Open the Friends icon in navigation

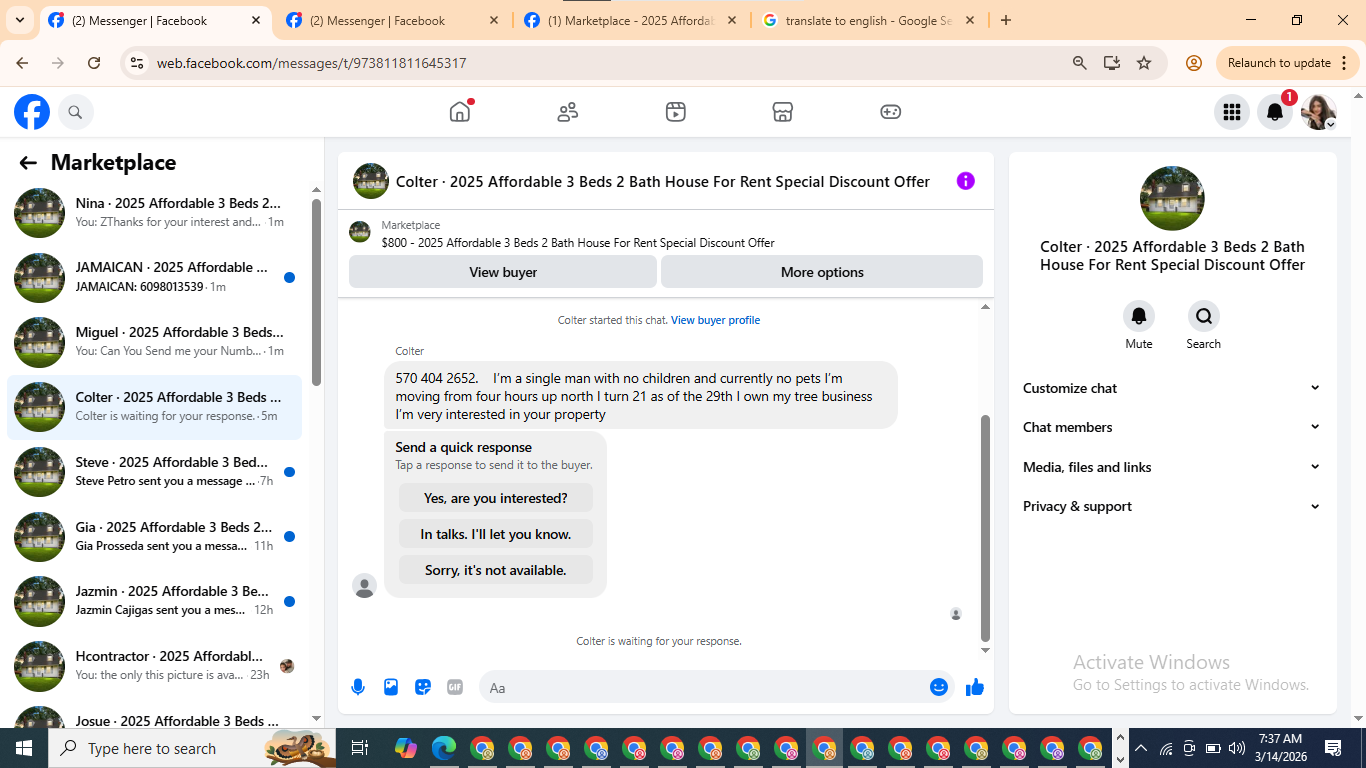[x=568, y=112]
